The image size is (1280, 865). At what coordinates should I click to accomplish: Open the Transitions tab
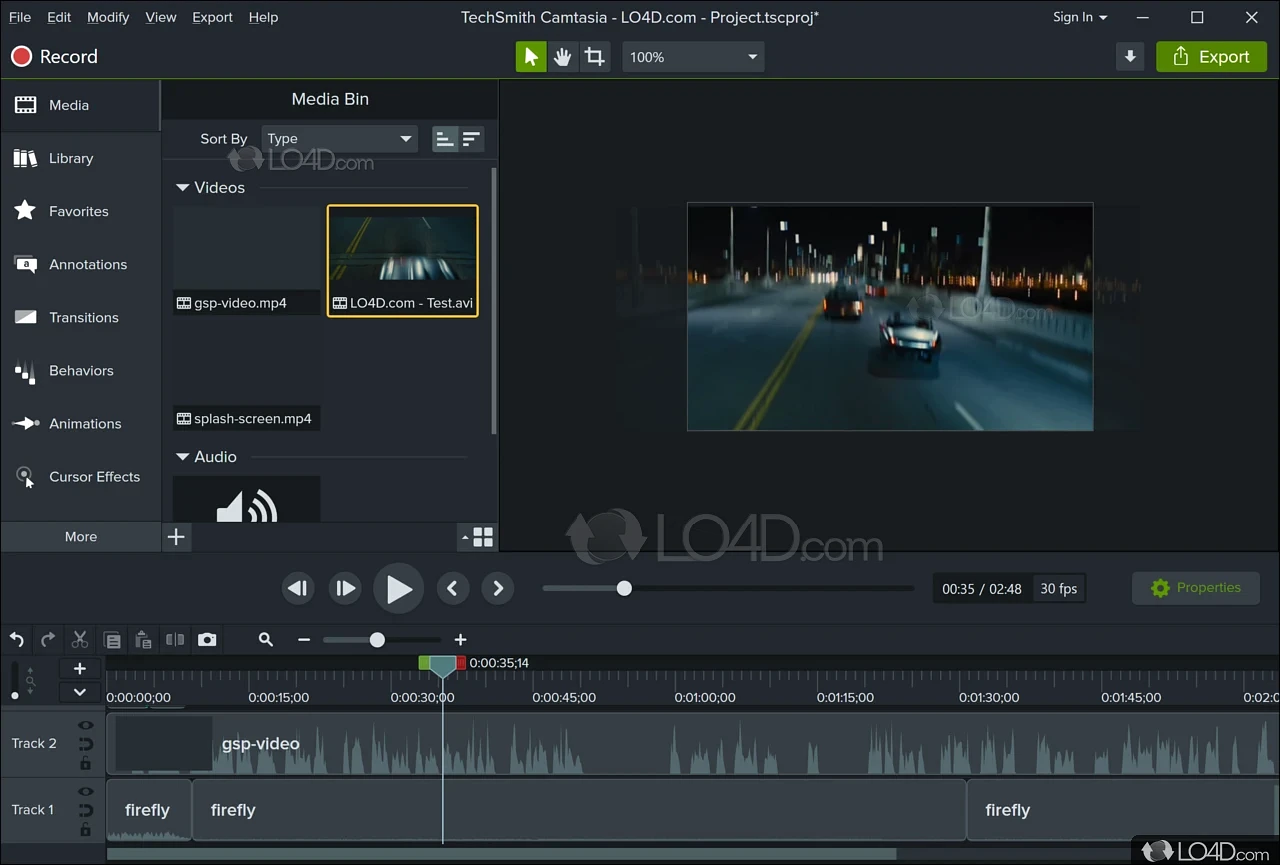click(80, 317)
